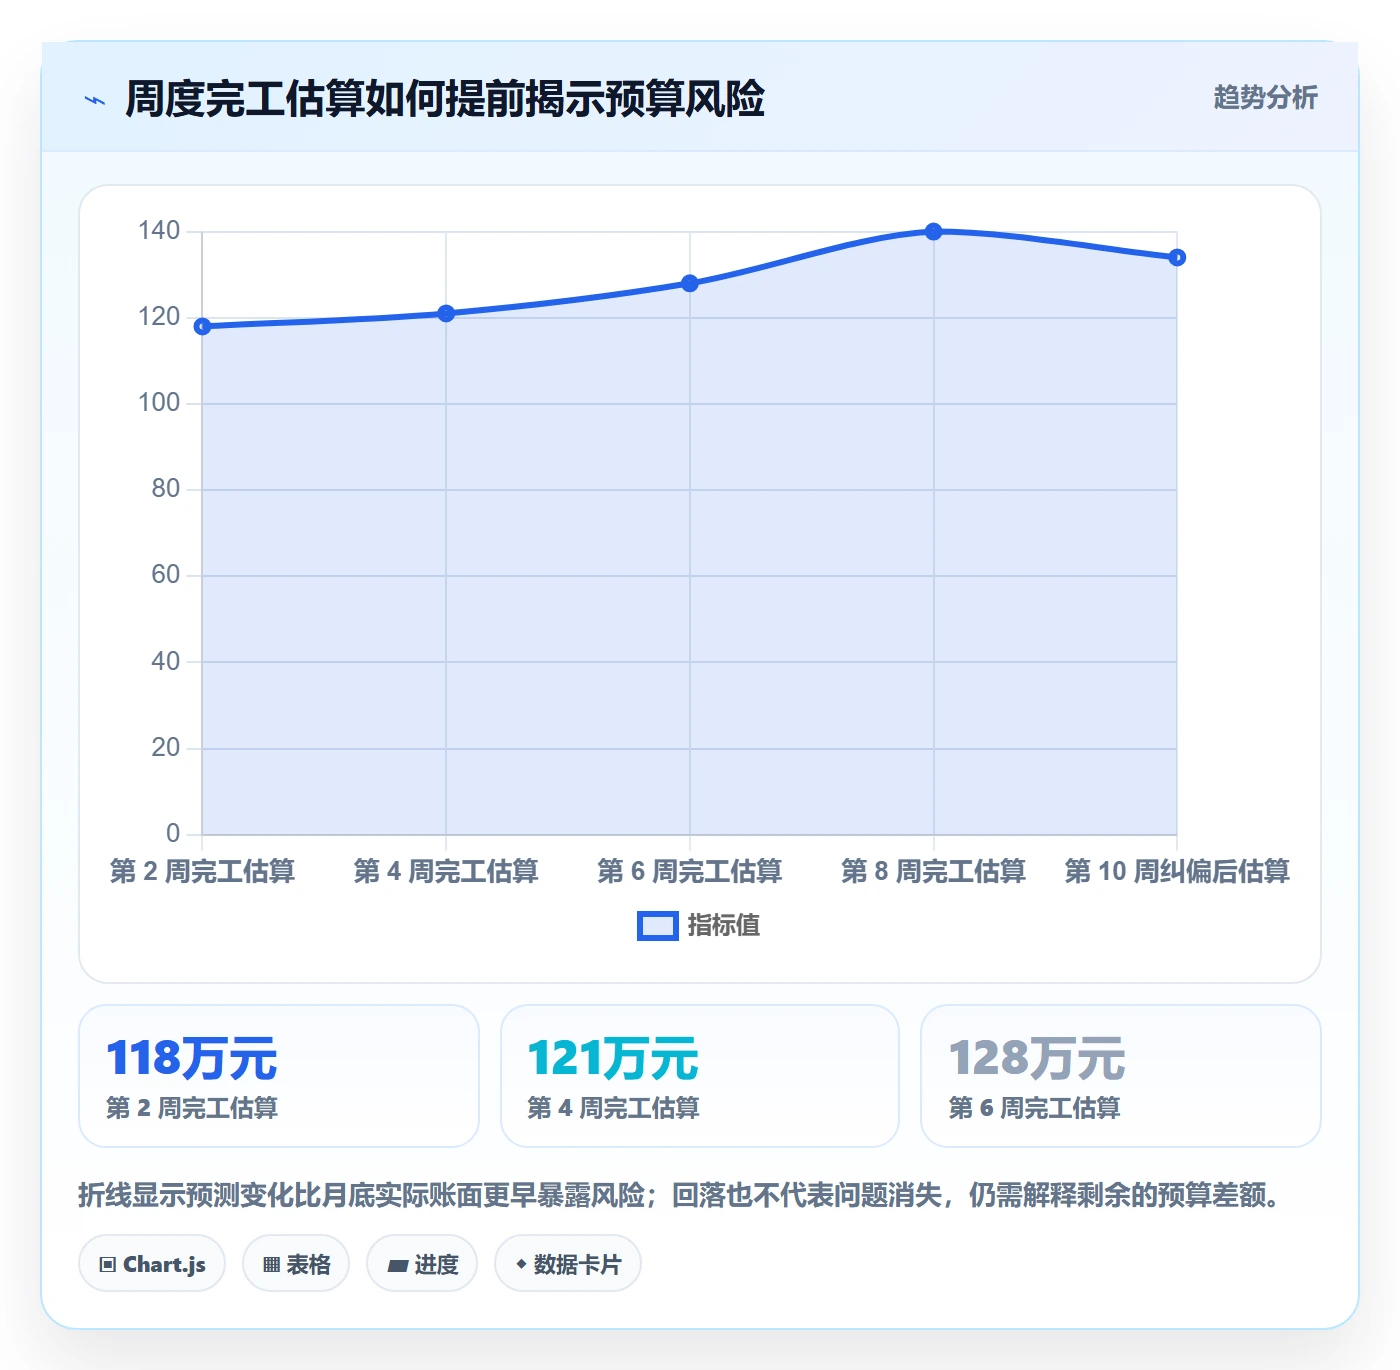Click the 128万元 stat value
1400x1370 pixels.
1037,1058
